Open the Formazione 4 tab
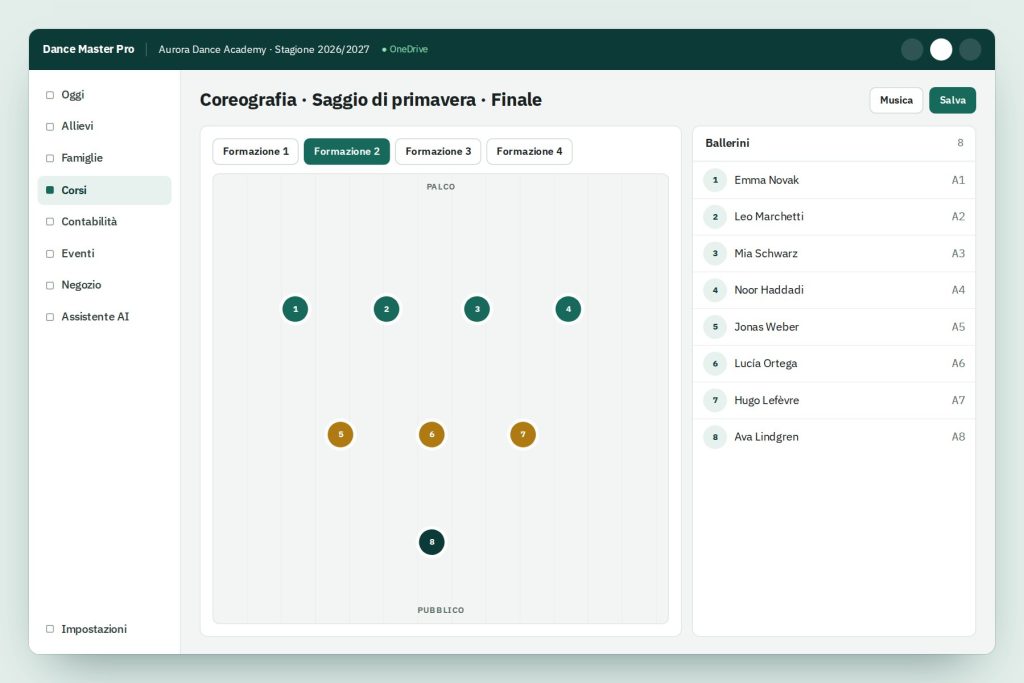 point(530,151)
